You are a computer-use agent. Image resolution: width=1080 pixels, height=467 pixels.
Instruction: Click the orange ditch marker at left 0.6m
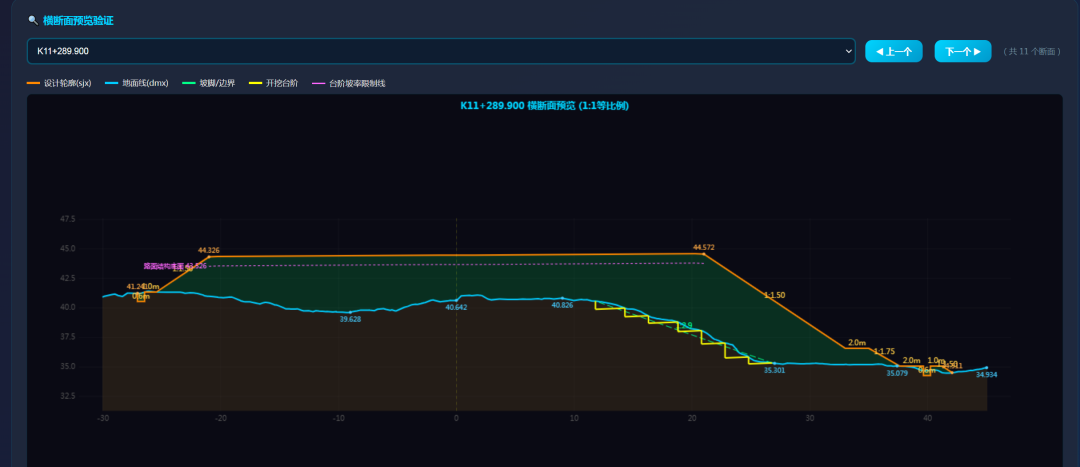click(x=141, y=298)
